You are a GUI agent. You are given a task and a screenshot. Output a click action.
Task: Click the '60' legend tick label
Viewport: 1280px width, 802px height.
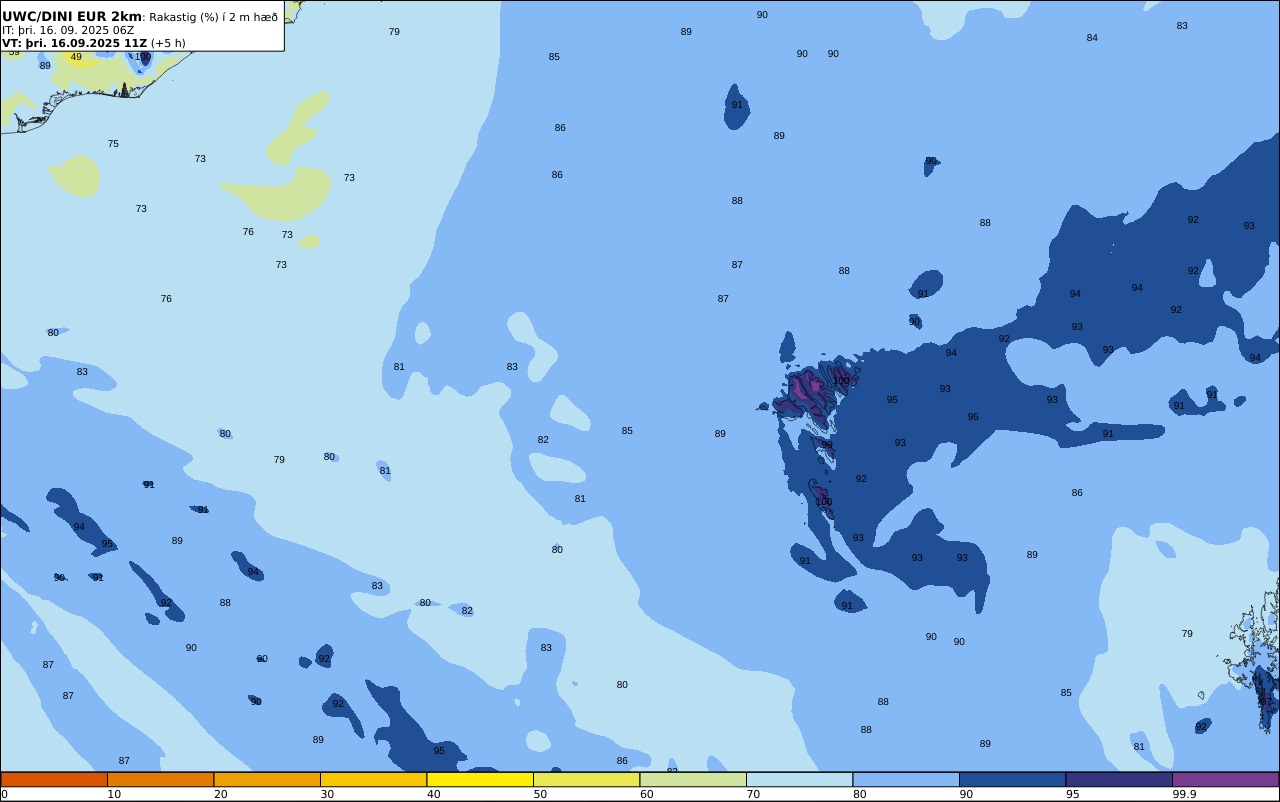pyautogui.click(x=646, y=794)
